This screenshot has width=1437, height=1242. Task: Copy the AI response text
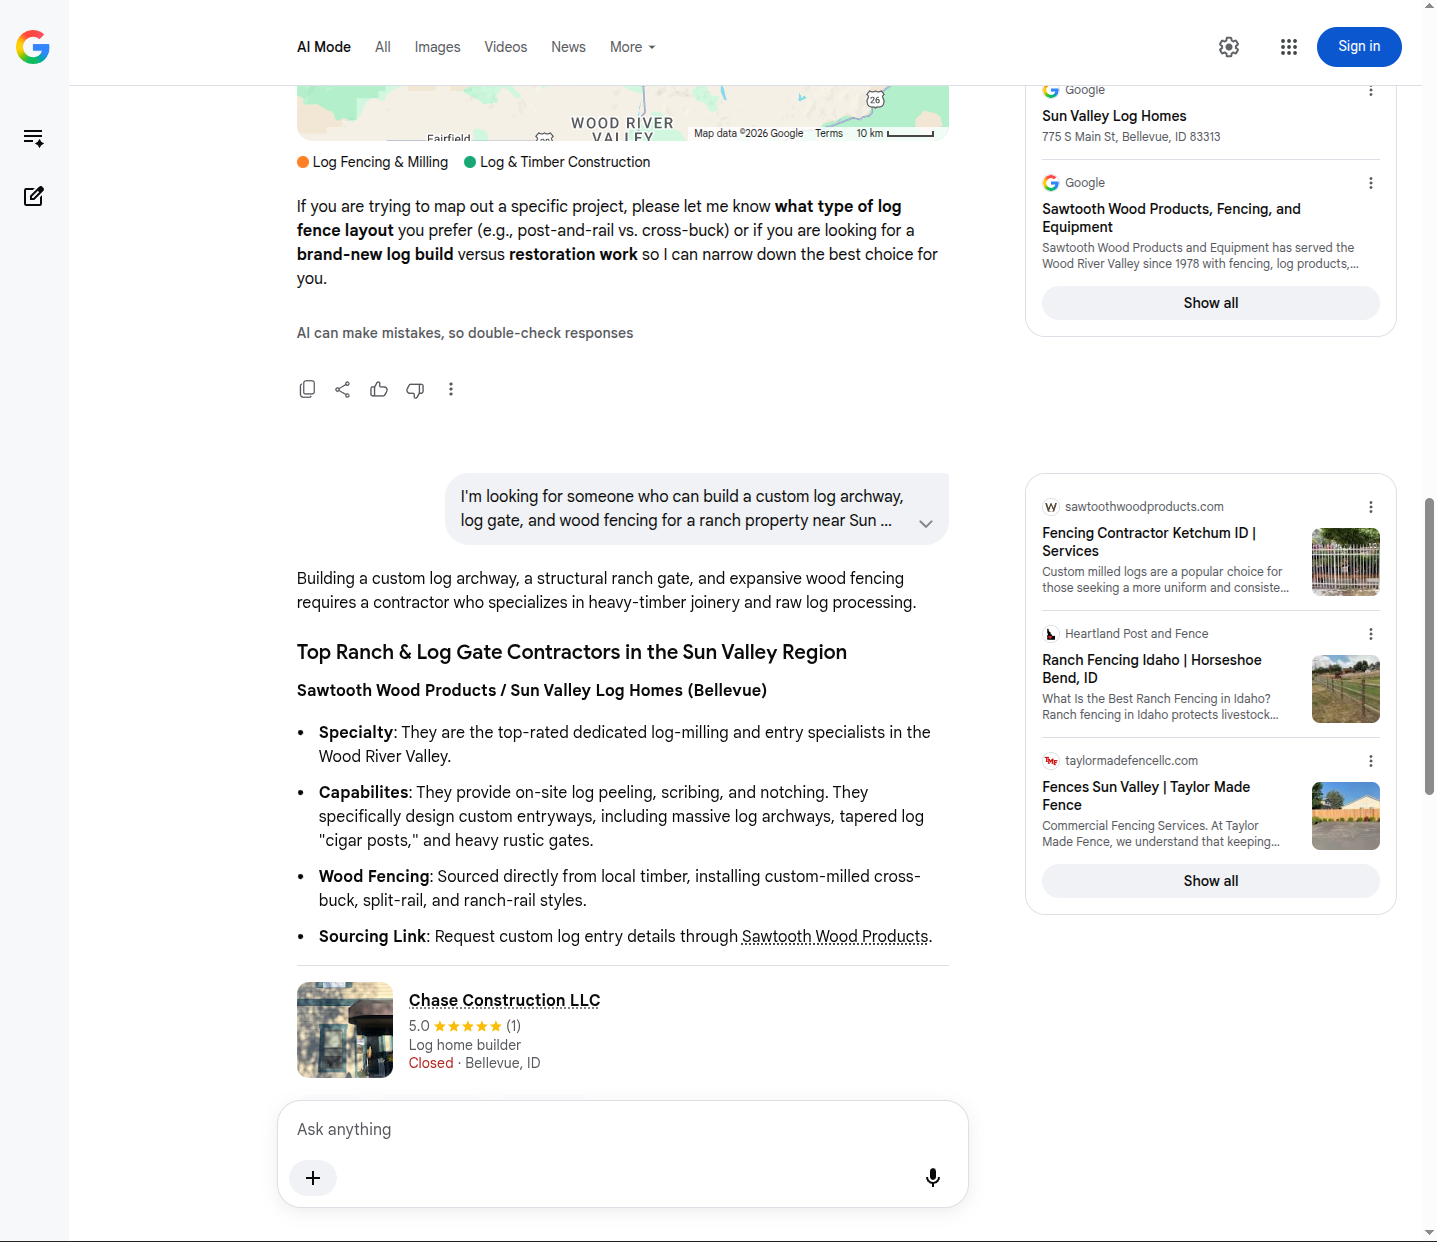[307, 389]
